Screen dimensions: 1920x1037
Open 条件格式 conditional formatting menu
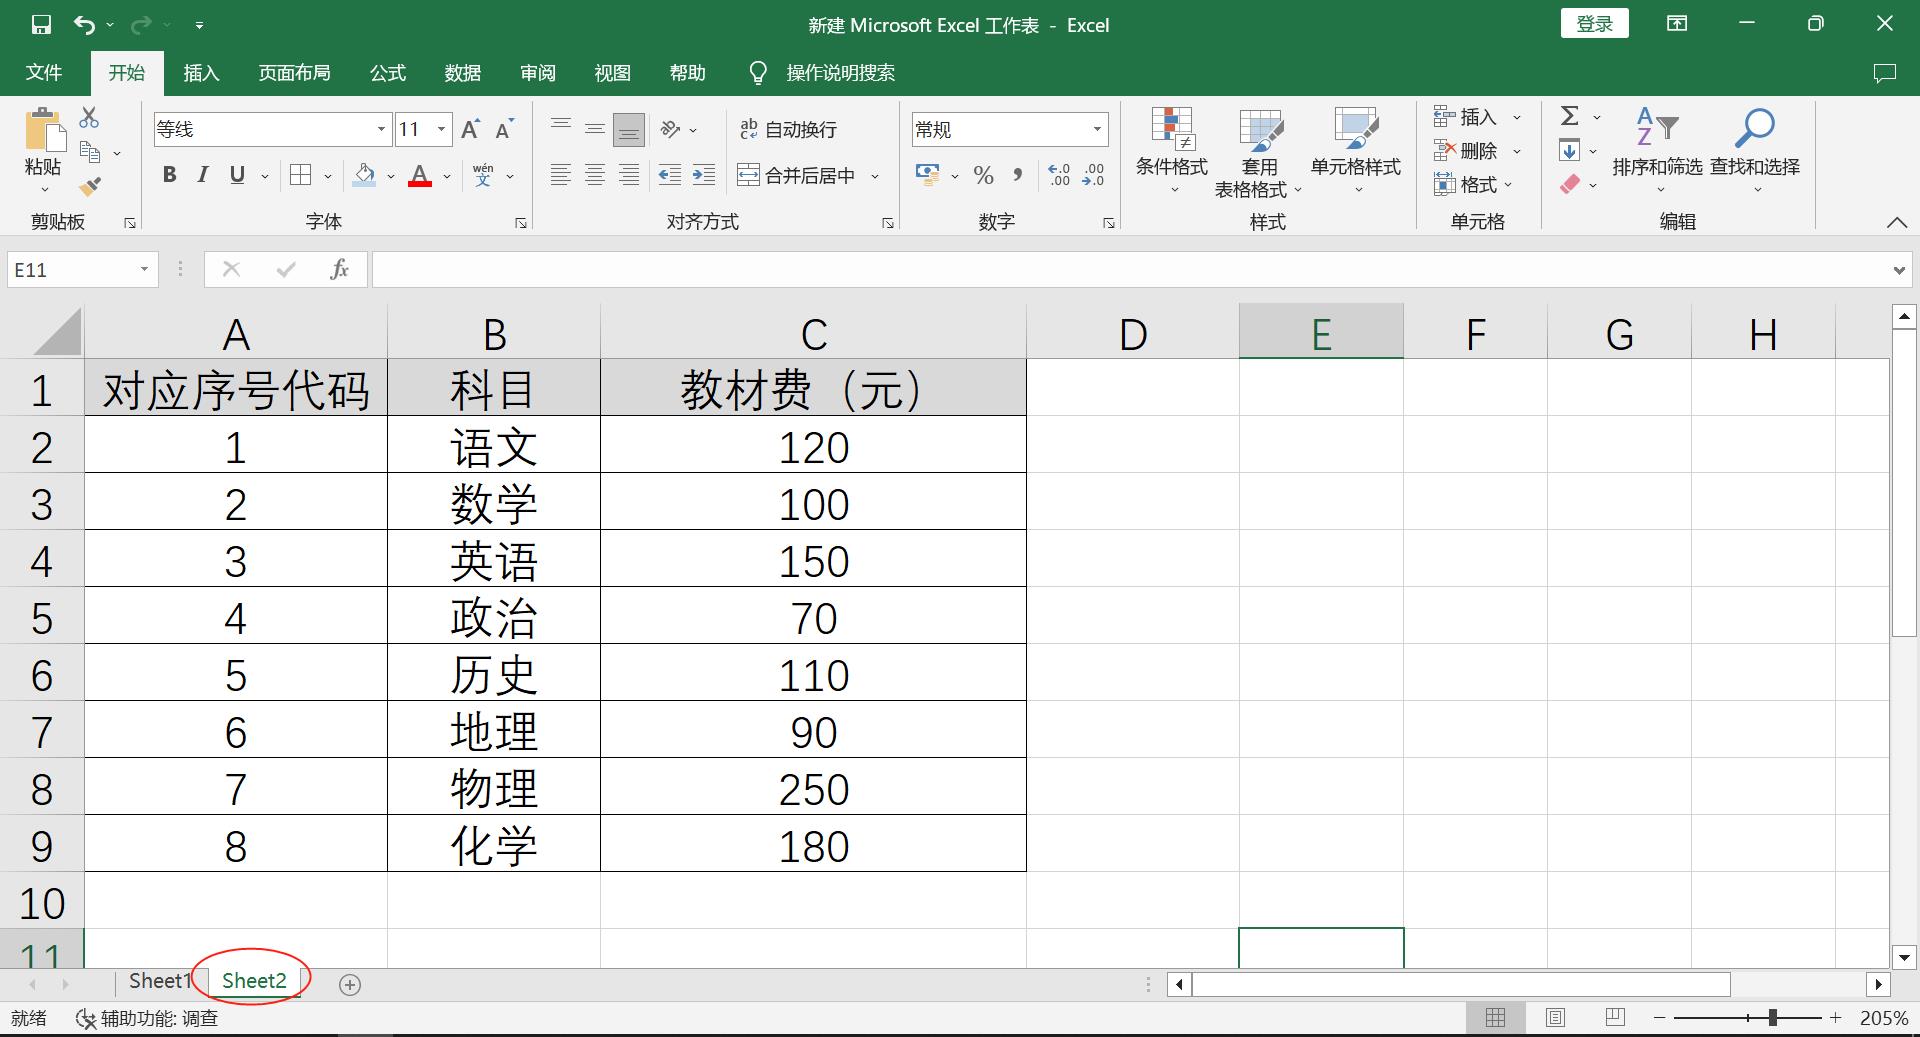pos(1172,152)
